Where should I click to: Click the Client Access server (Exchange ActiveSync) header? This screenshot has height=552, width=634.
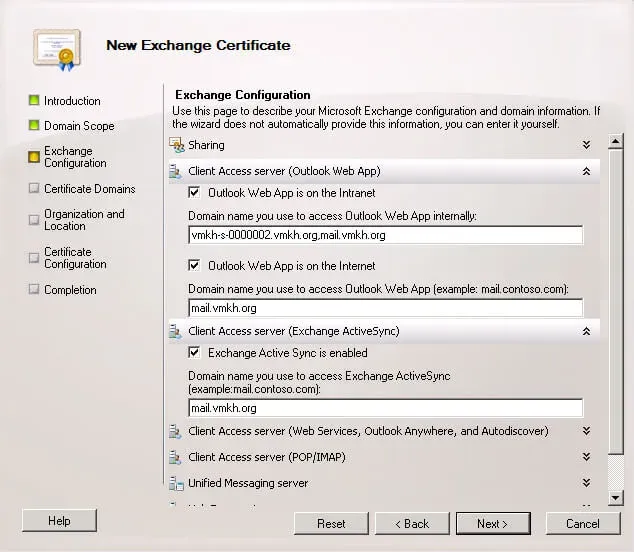[294, 332]
